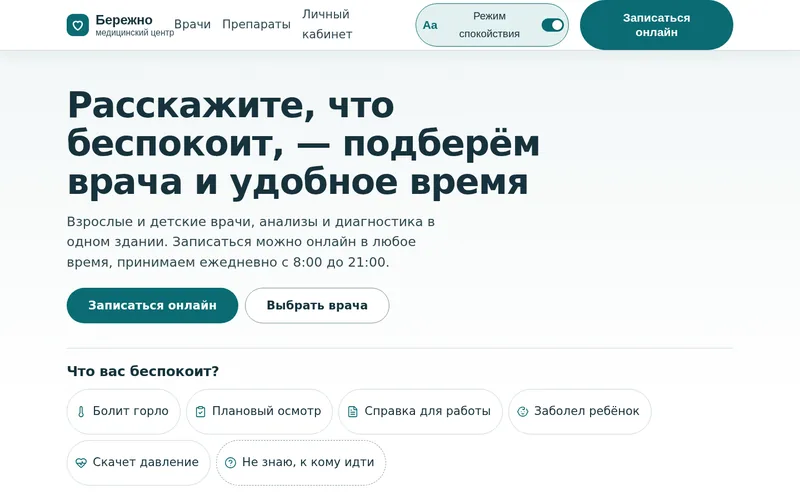This screenshot has width=800, height=500.
Task: Click the document icon in Справка для работы
Action: pyautogui.click(x=353, y=411)
